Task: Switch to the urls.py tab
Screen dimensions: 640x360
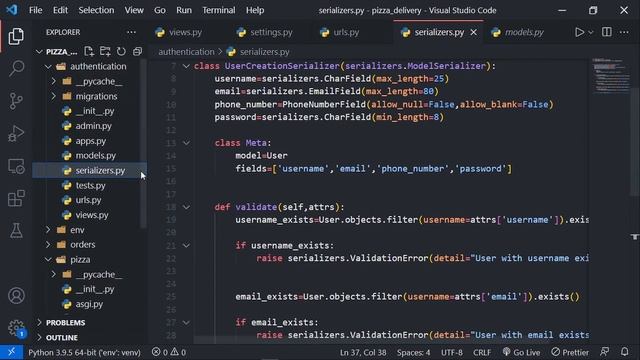Action: point(346,32)
